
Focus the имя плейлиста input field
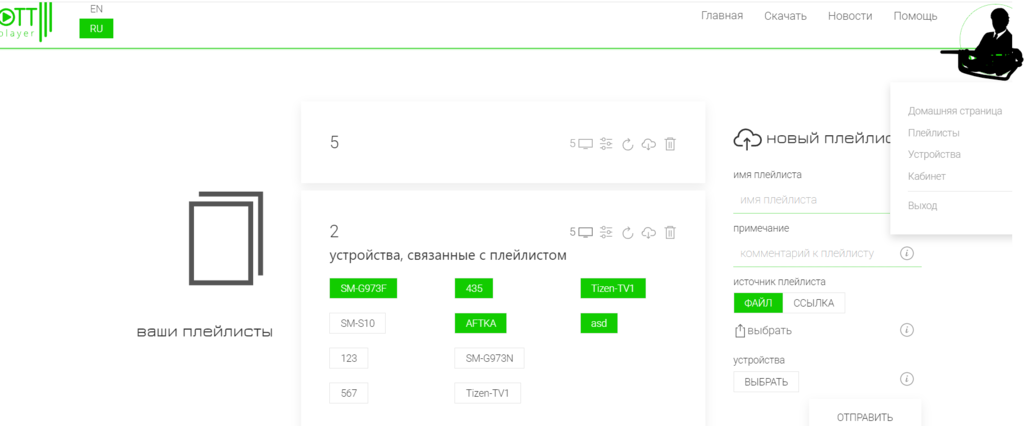click(812, 200)
